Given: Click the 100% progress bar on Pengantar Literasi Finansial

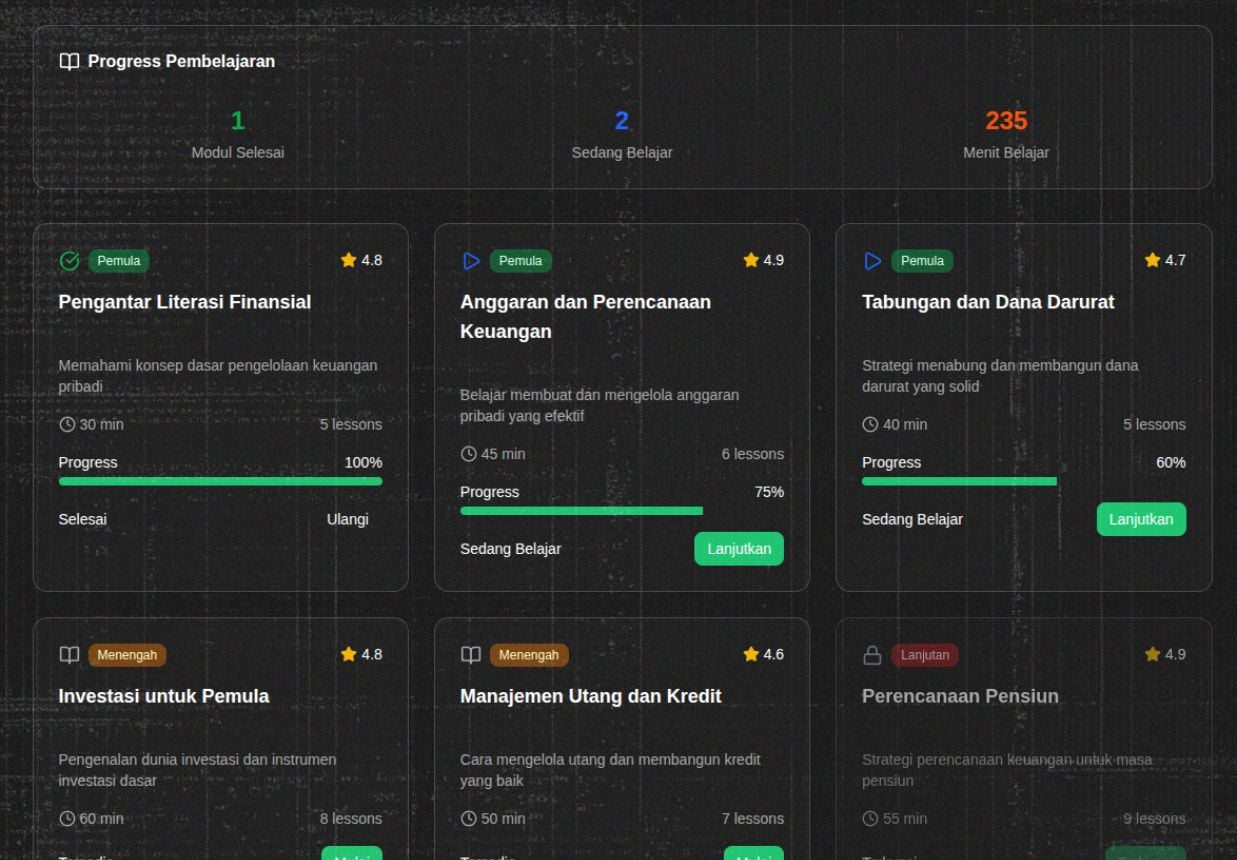Looking at the screenshot, I should [220, 481].
